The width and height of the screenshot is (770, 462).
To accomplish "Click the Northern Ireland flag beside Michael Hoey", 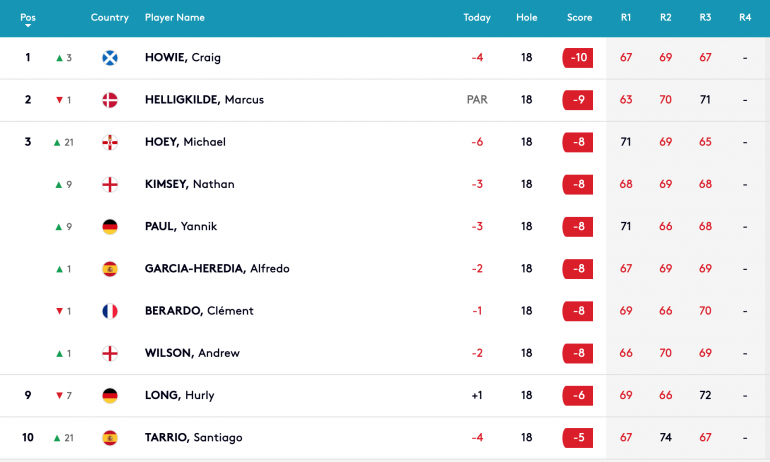I will (x=110, y=142).
